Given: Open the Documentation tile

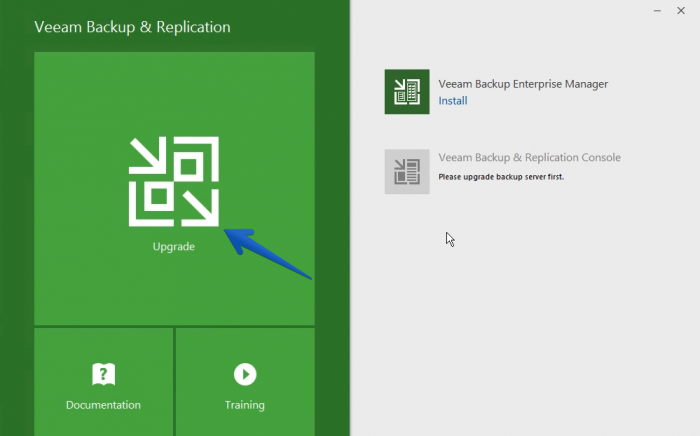Looking at the screenshot, I should (x=104, y=382).
